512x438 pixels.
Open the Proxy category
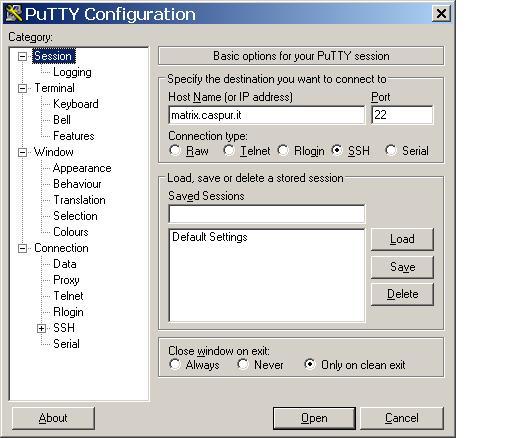(66, 280)
